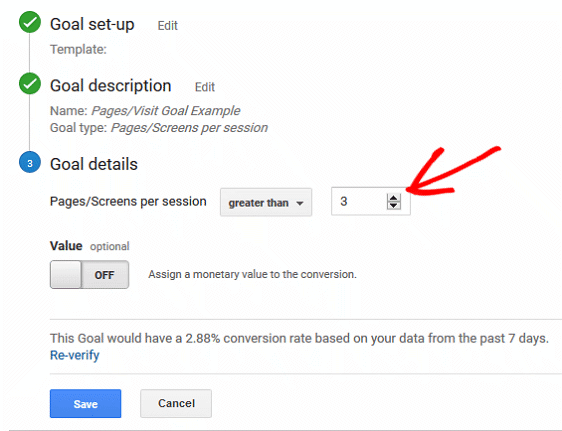Viewport: 562px width, 431px height.
Task: Focus the pages per session number field
Action: point(371,201)
